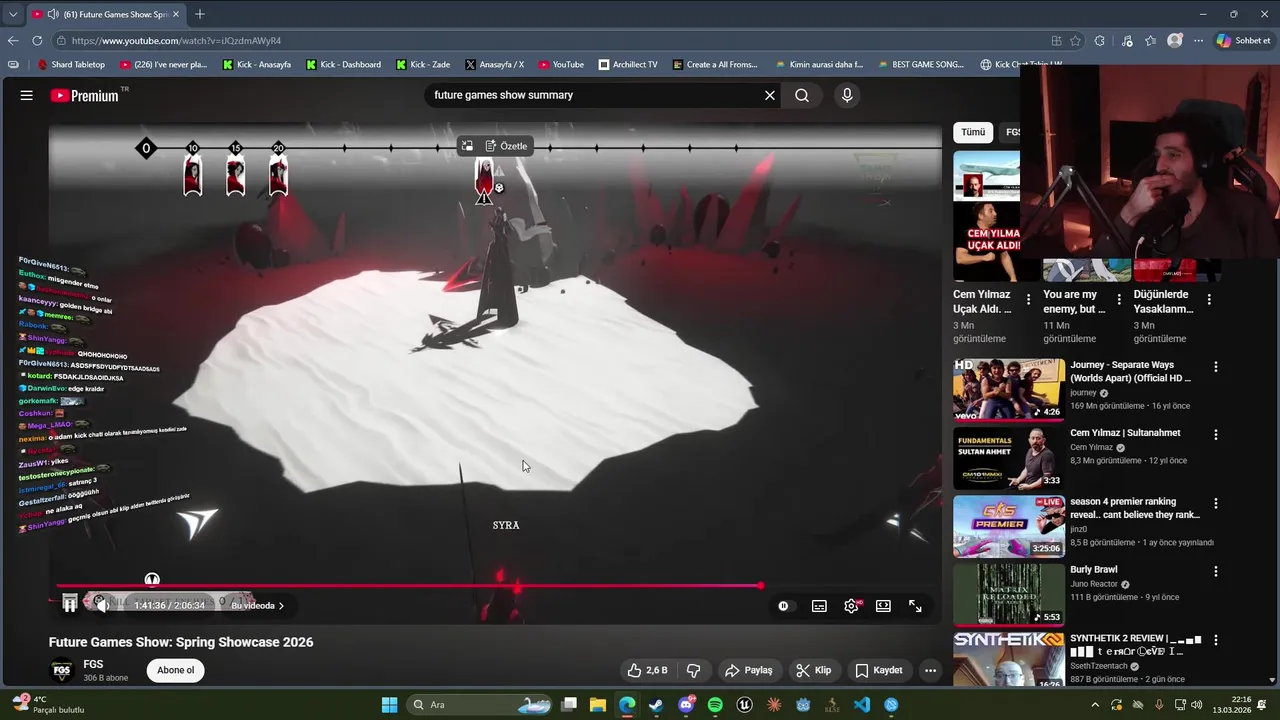The width and height of the screenshot is (1280, 720).
Task: Open options menu for Burly Brawl video
Action: point(1216,571)
